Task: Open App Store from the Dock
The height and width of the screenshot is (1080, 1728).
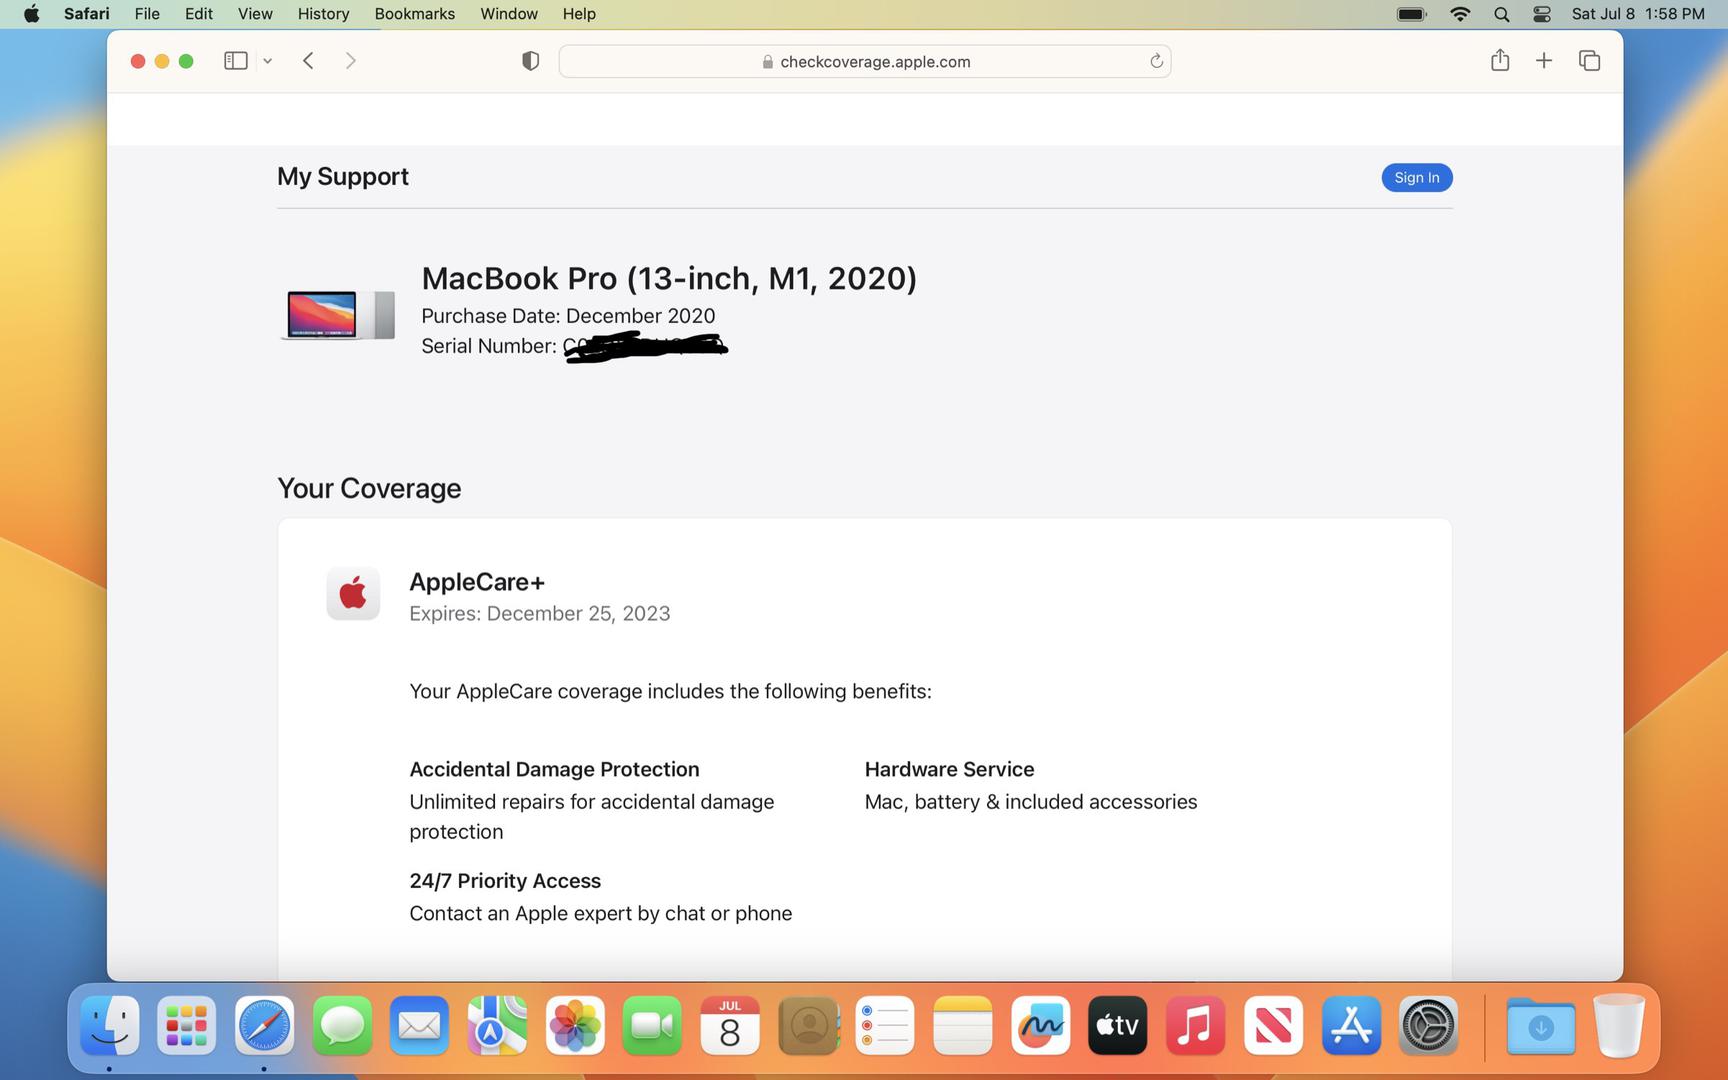Action: [x=1351, y=1025]
